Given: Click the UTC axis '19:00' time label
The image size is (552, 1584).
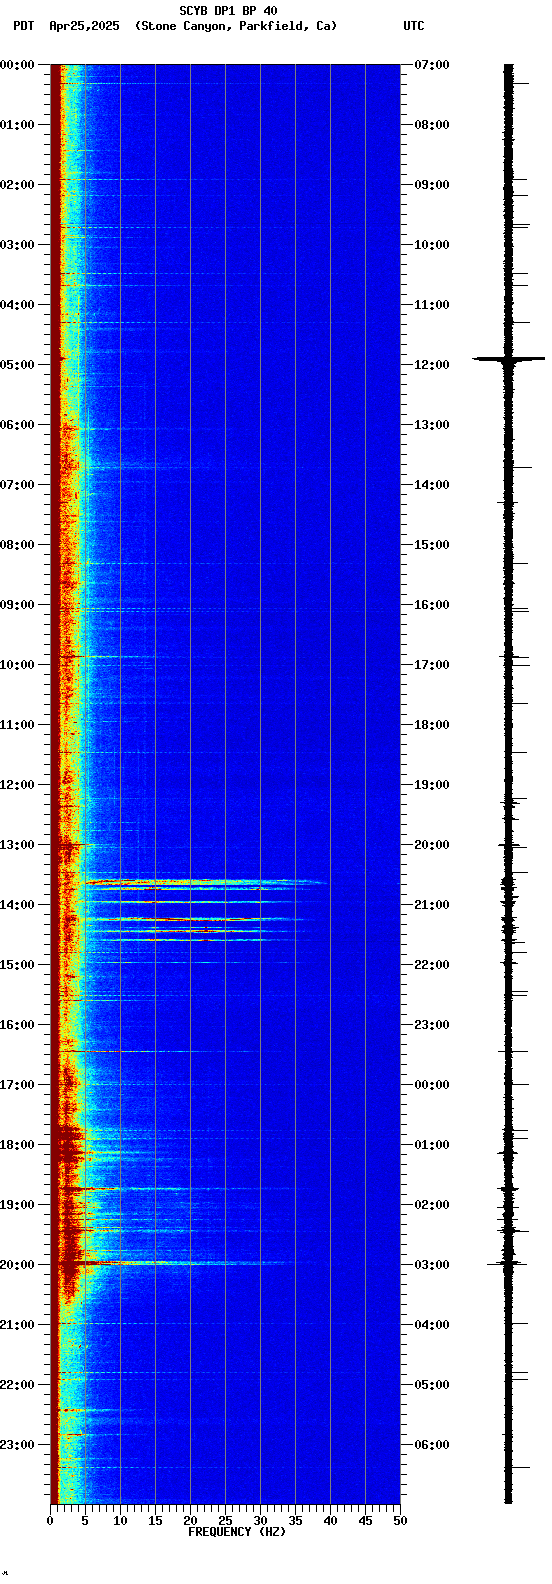Looking at the screenshot, I should pos(432,785).
